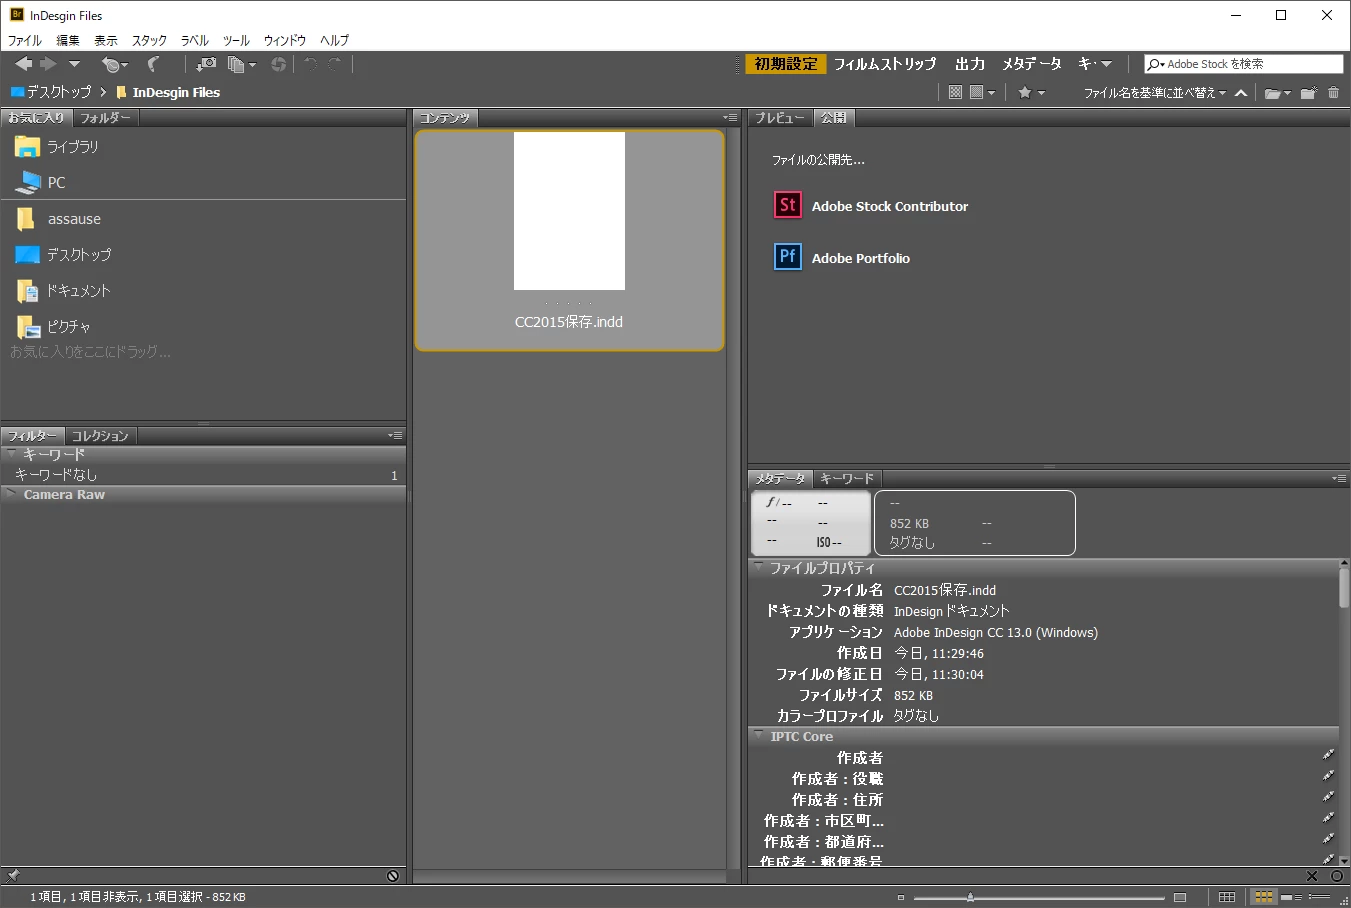This screenshot has height=908, width=1351.
Task: Click the larger thumbnail size icon
Action: click(1180, 897)
